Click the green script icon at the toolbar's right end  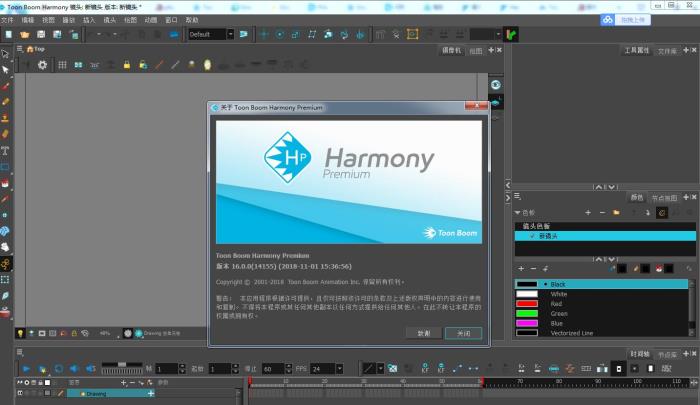coord(511,34)
